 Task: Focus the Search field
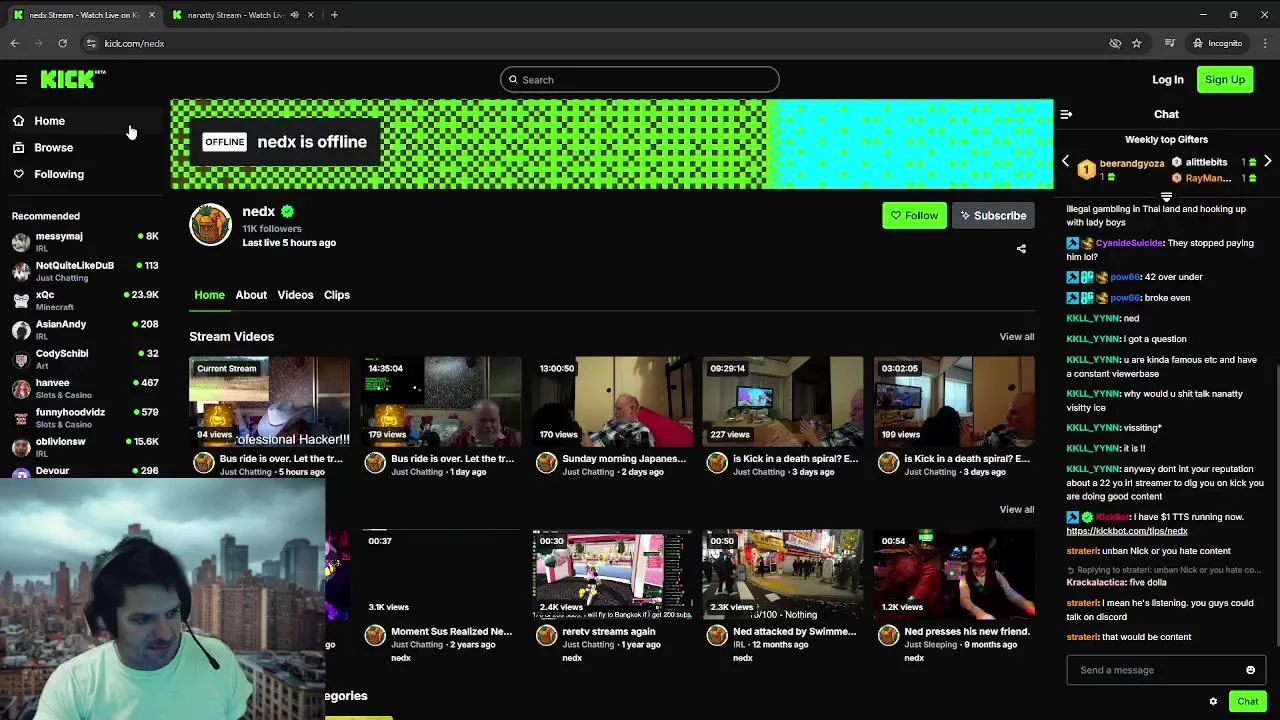click(640, 80)
